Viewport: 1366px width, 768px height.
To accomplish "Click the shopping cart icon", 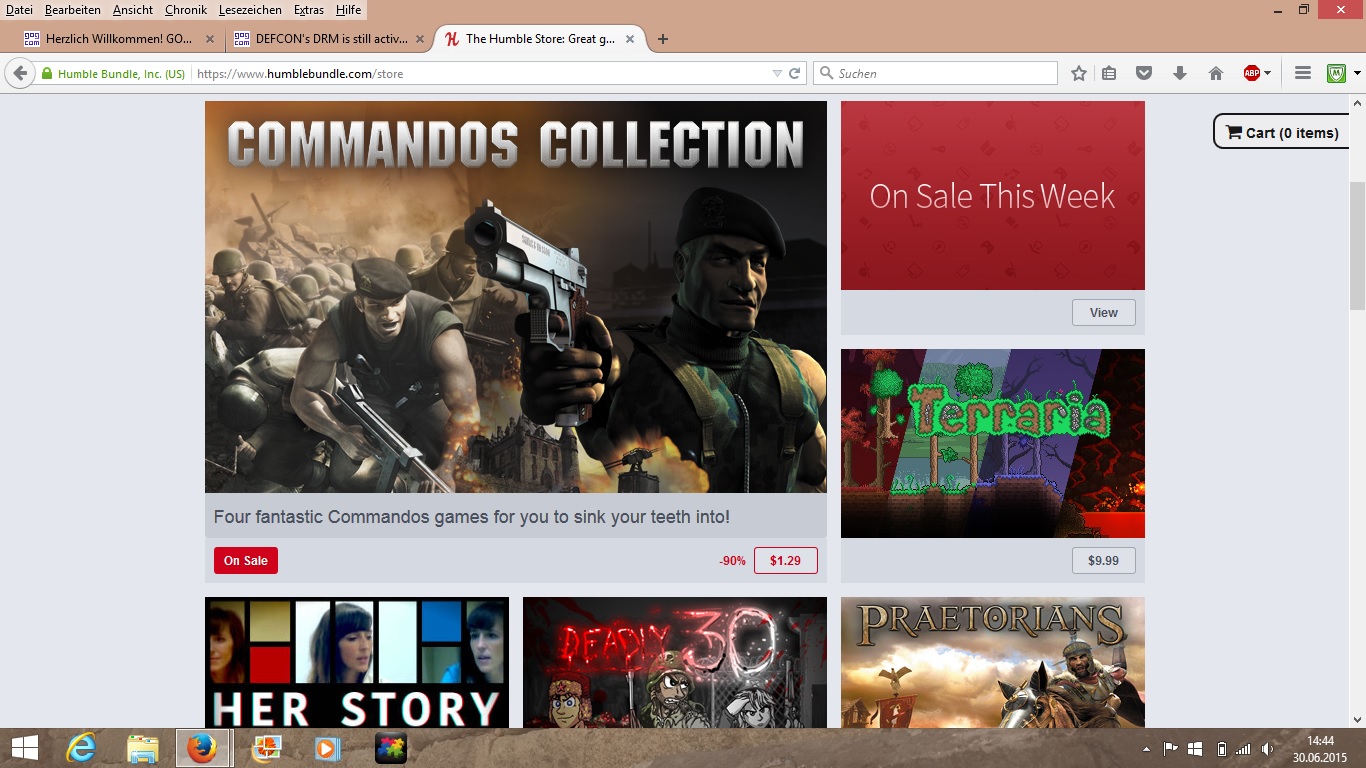I will 1234,132.
